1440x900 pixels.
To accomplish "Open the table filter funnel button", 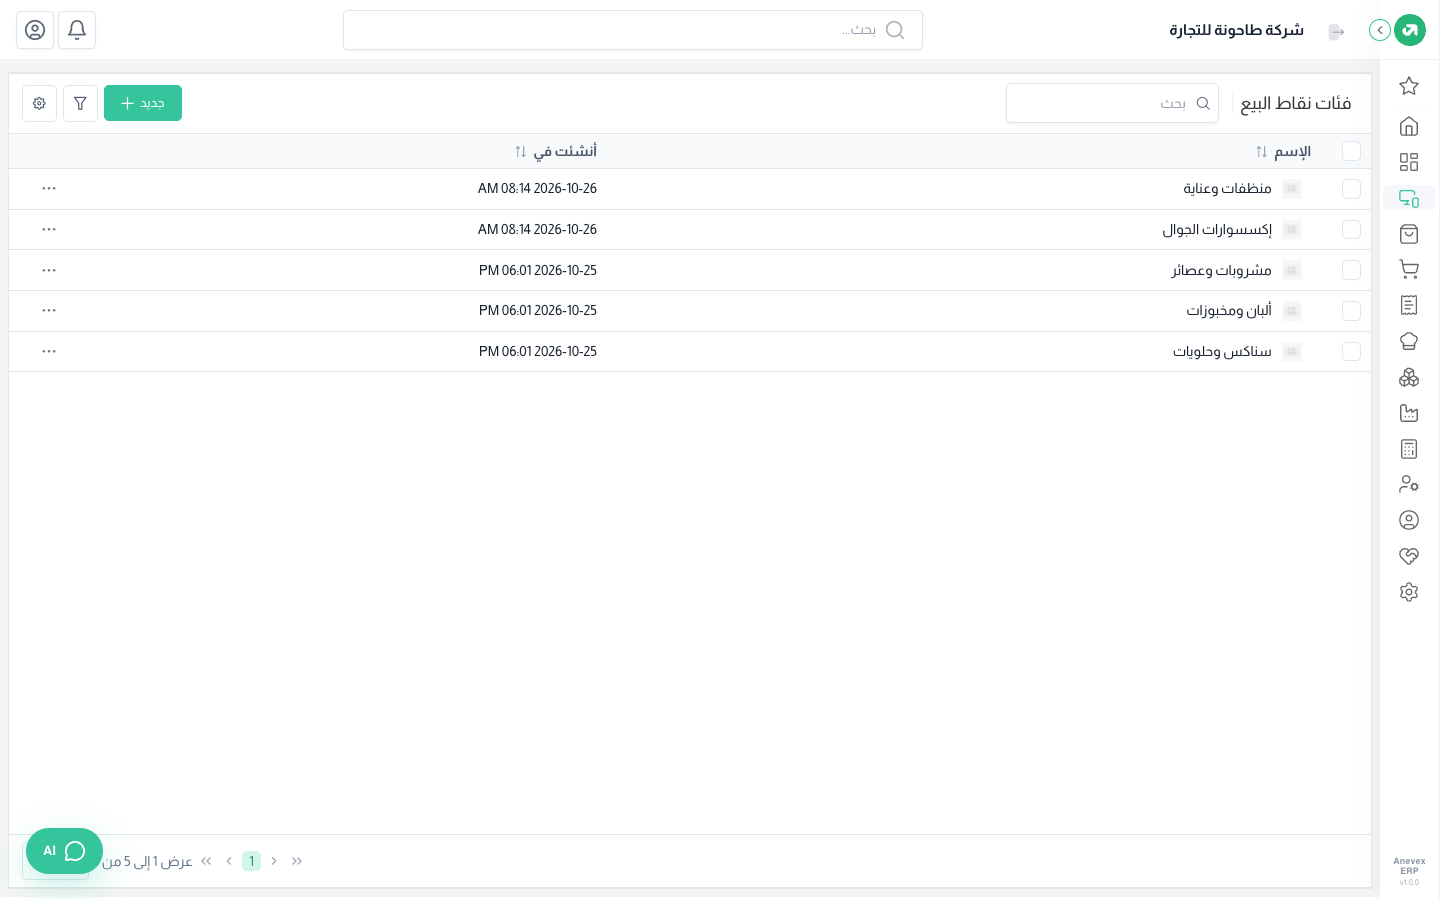I will click(80, 103).
